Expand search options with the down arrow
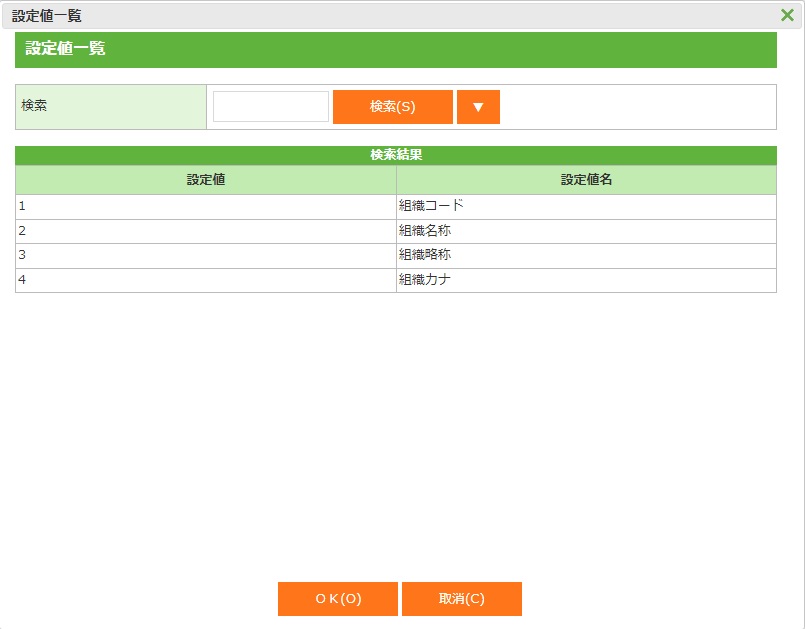805x629 pixels. (478, 107)
